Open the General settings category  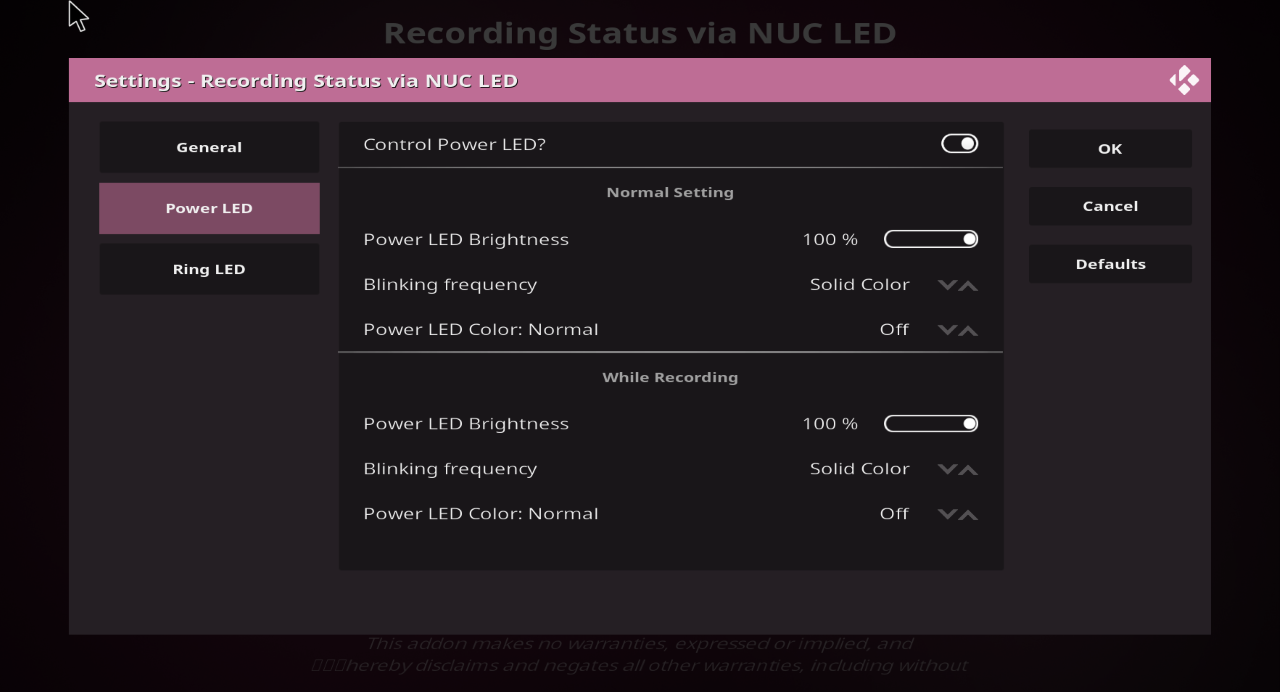tap(209, 147)
